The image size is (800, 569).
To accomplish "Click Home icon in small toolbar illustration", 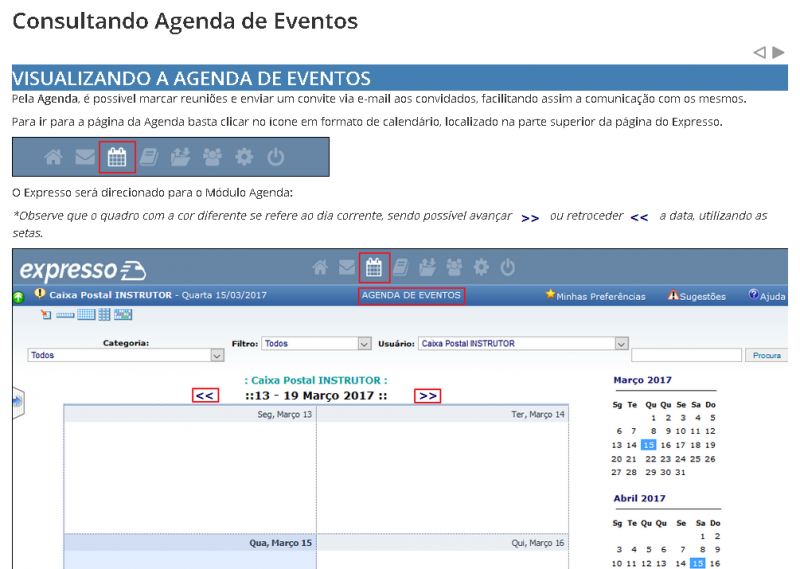I will (x=54, y=157).
